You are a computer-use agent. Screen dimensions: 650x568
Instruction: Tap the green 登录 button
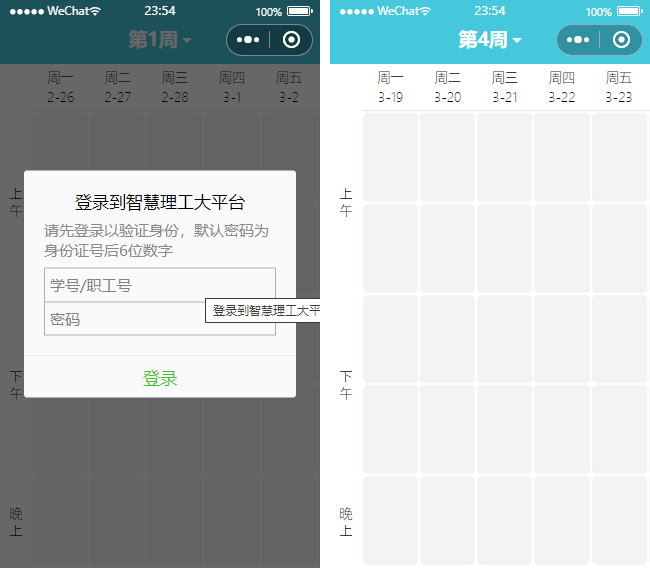pyautogui.click(x=160, y=378)
